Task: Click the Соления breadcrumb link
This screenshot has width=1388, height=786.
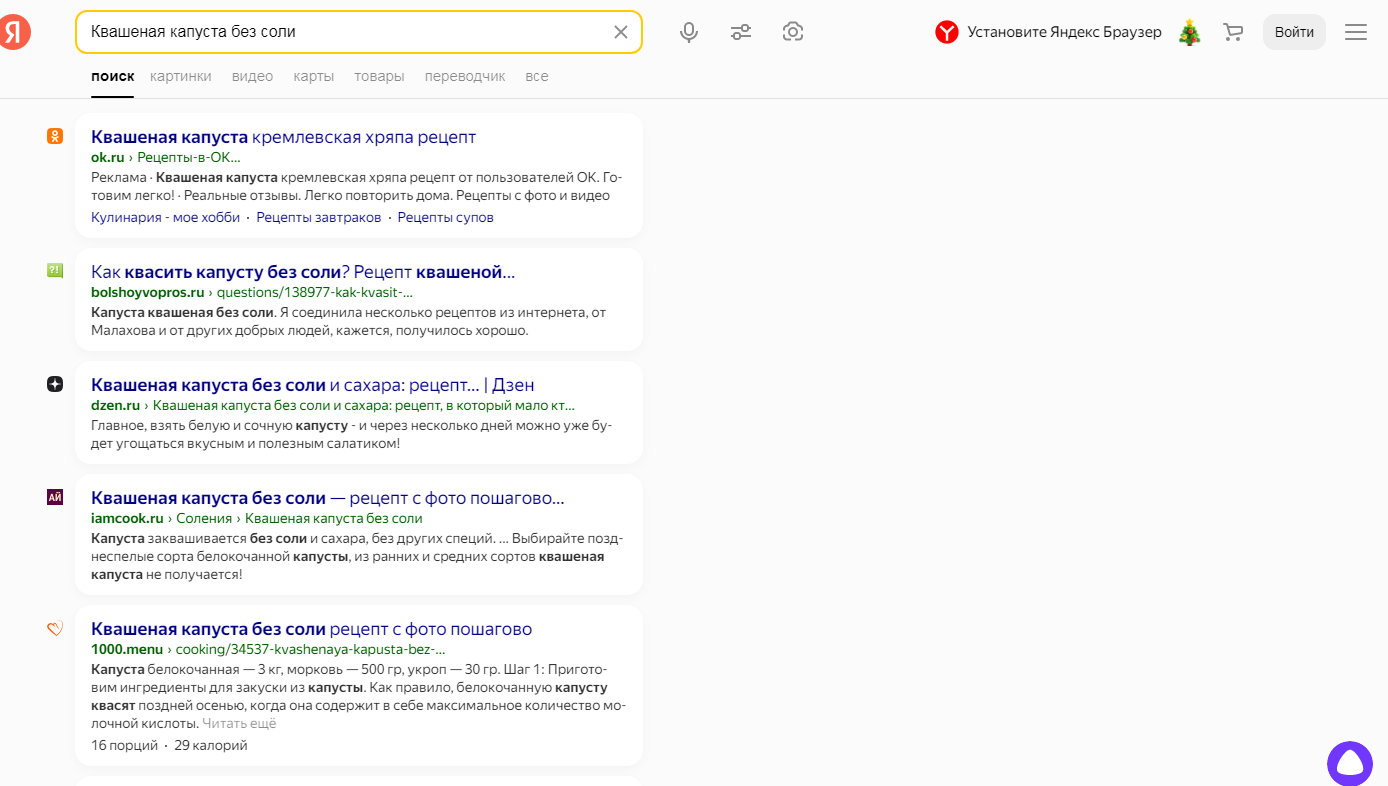Action: coord(204,518)
